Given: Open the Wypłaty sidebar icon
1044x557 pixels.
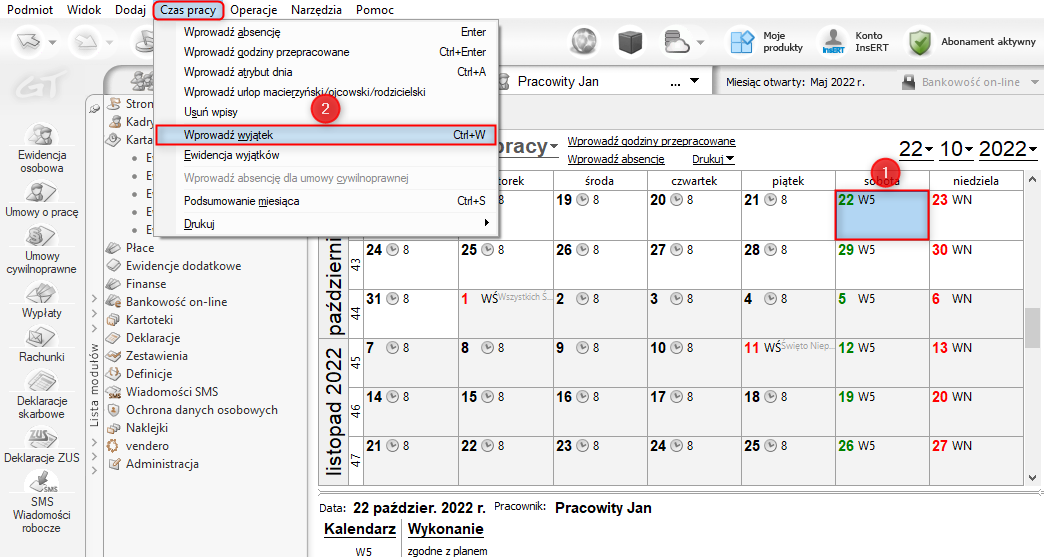Looking at the screenshot, I should tap(42, 293).
